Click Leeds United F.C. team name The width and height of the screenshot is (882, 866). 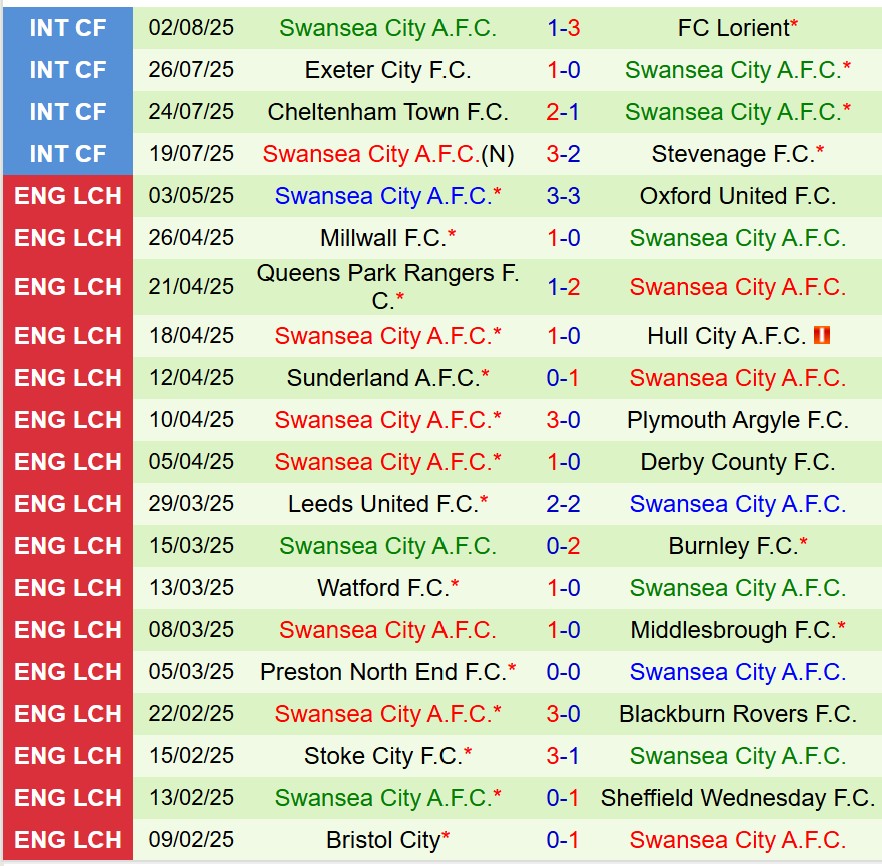(383, 504)
